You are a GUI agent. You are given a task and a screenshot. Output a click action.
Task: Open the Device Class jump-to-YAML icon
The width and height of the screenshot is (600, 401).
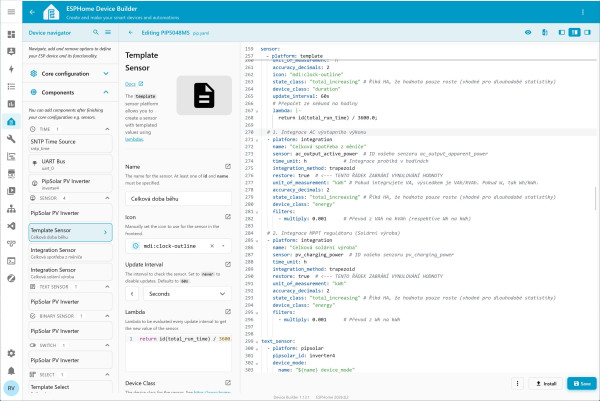pos(228,383)
